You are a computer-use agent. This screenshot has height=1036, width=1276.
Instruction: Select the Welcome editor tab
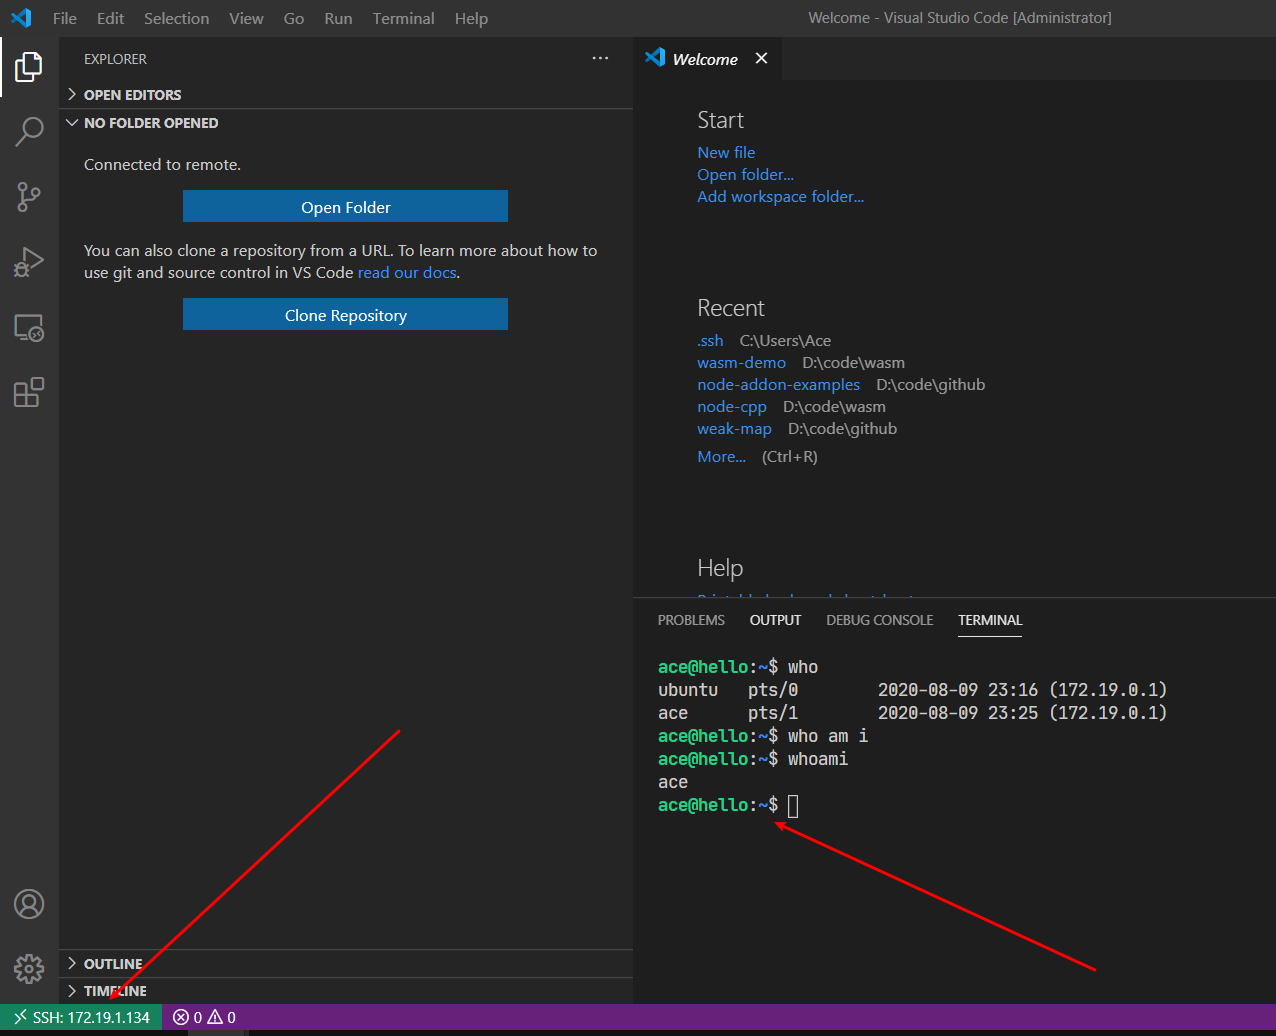click(x=705, y=59)
